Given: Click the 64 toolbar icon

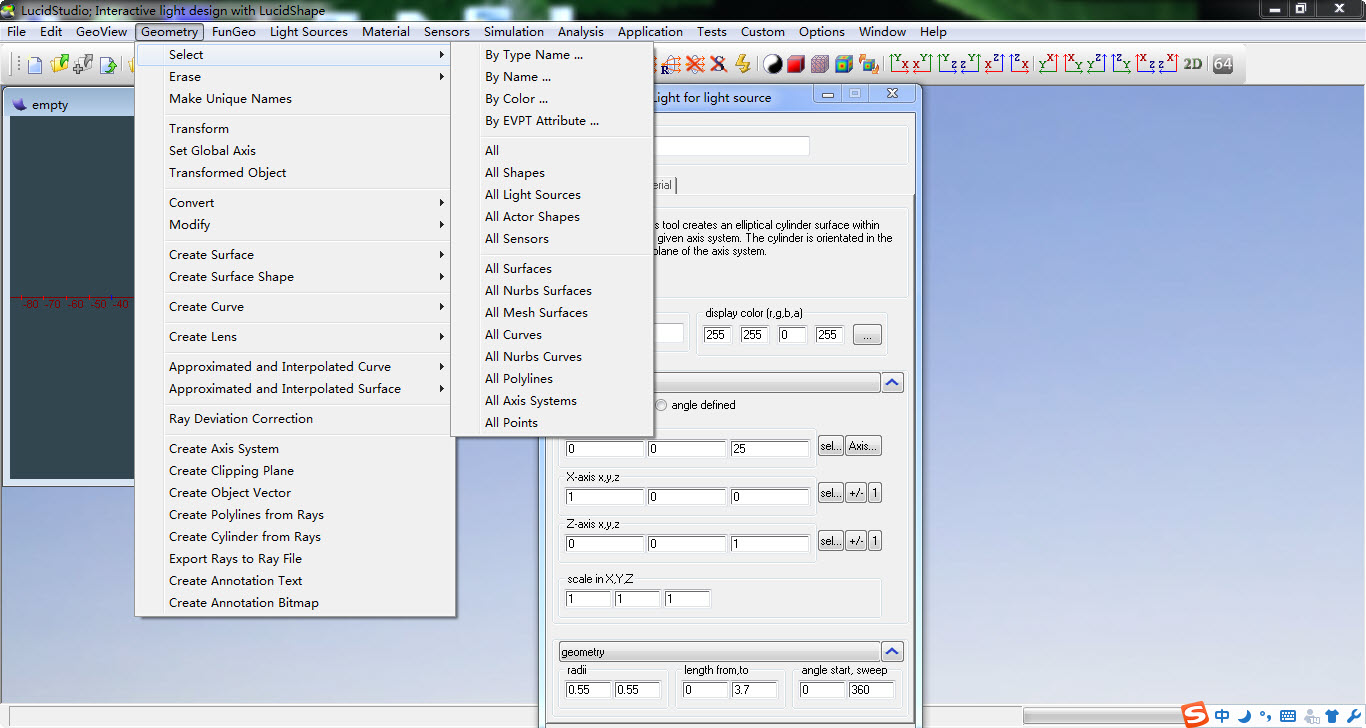Looking at the screenshot, I should point(1222,64).
